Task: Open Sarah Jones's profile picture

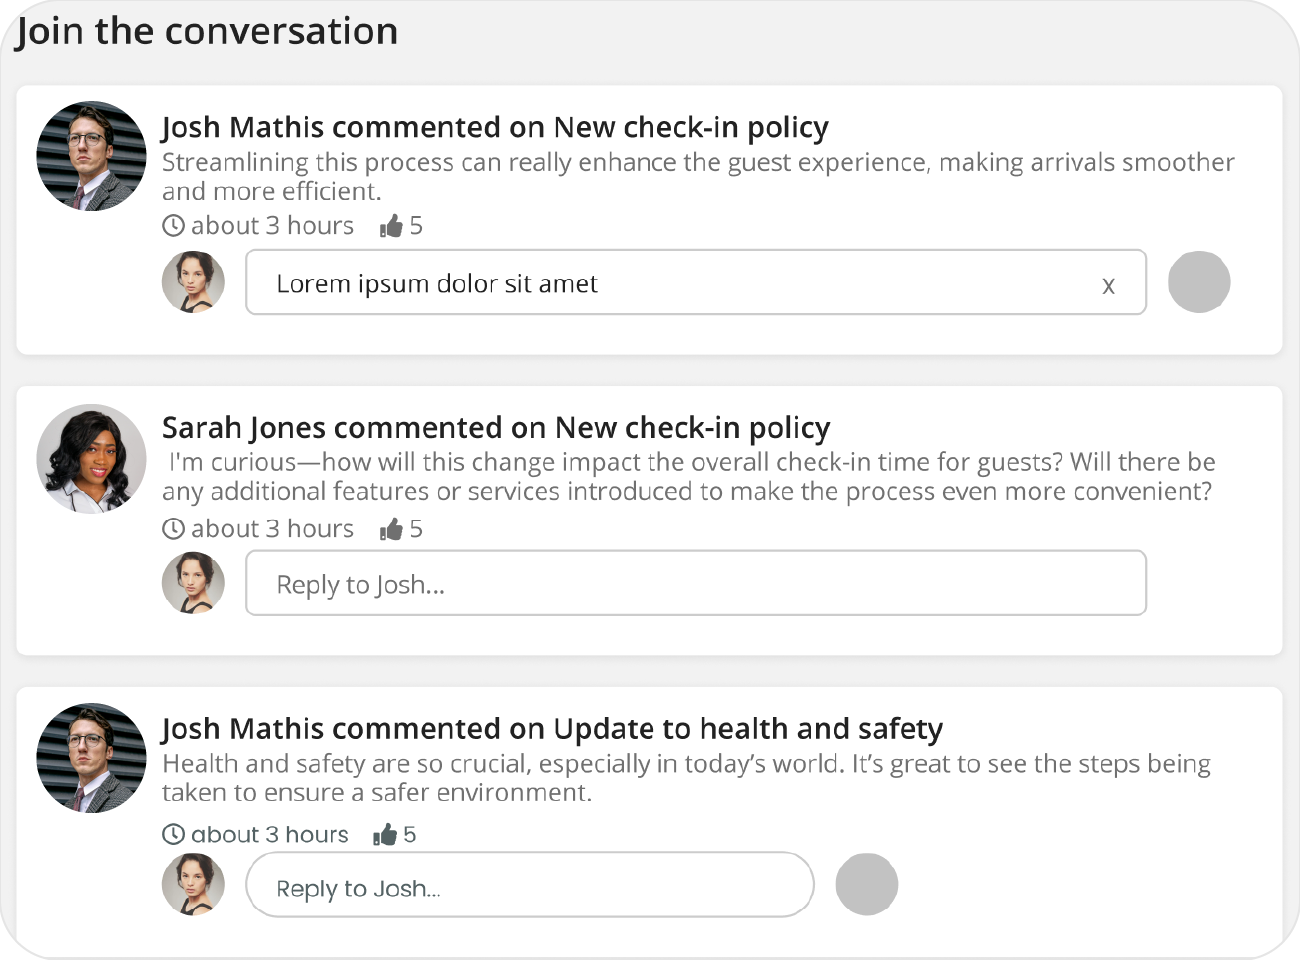Action: pyautogui.click(x=91, y=458)
